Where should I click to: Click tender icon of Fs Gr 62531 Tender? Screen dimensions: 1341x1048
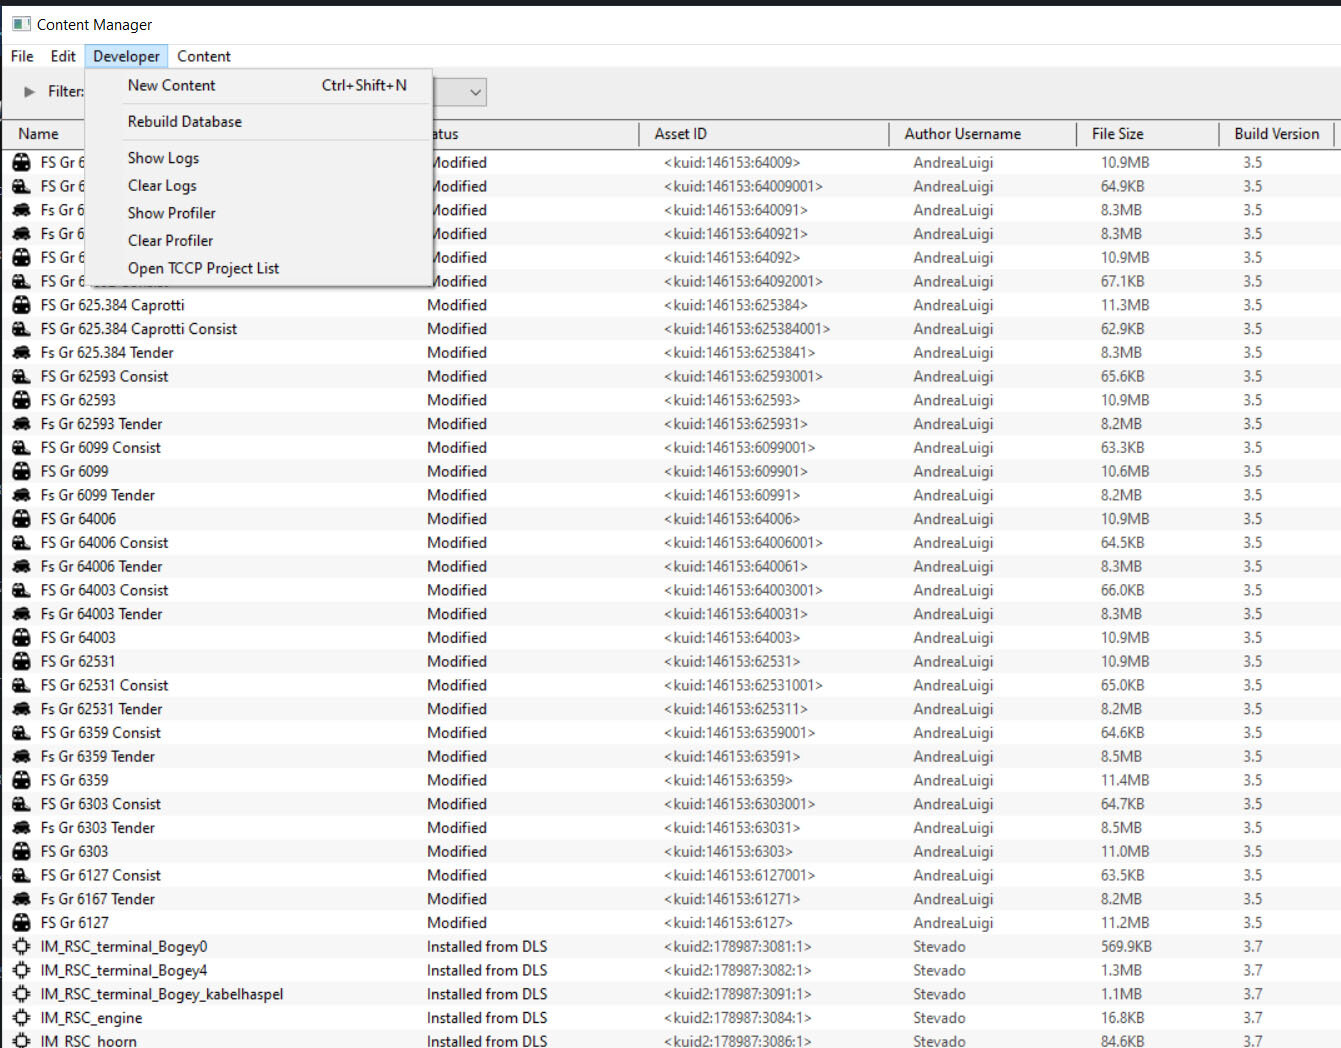coord(21,709)
